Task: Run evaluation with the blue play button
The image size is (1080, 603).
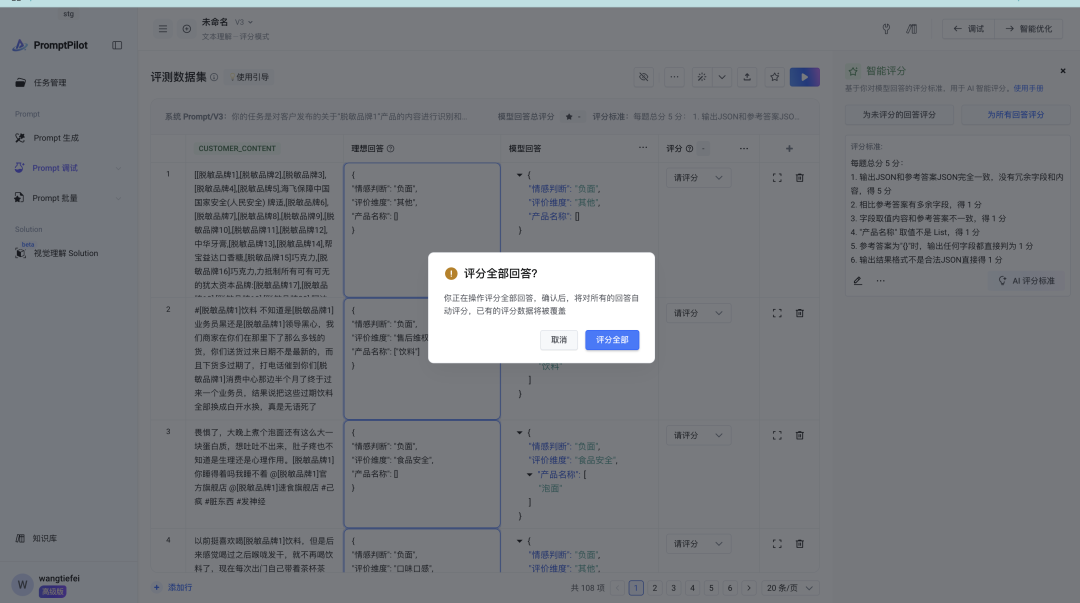Action: click(805, 78)
